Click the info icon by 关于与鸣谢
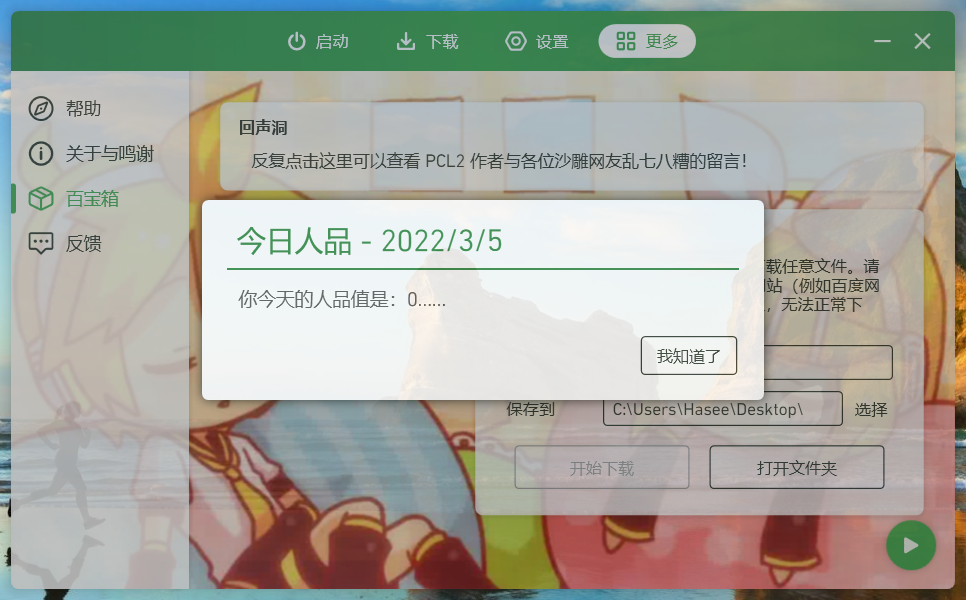Viewport: 966px width, 600px height. [41, 153]
